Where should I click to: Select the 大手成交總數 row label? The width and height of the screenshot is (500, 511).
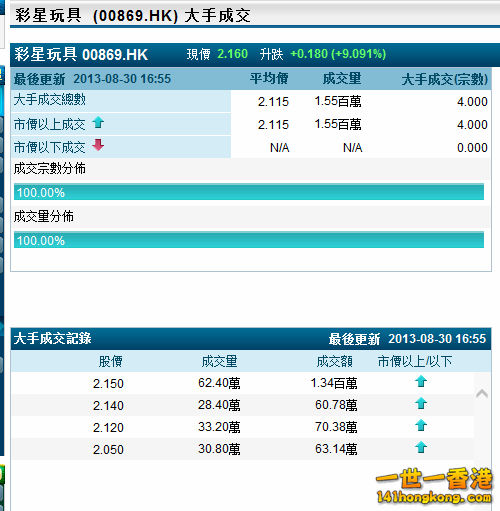point(50,99)
